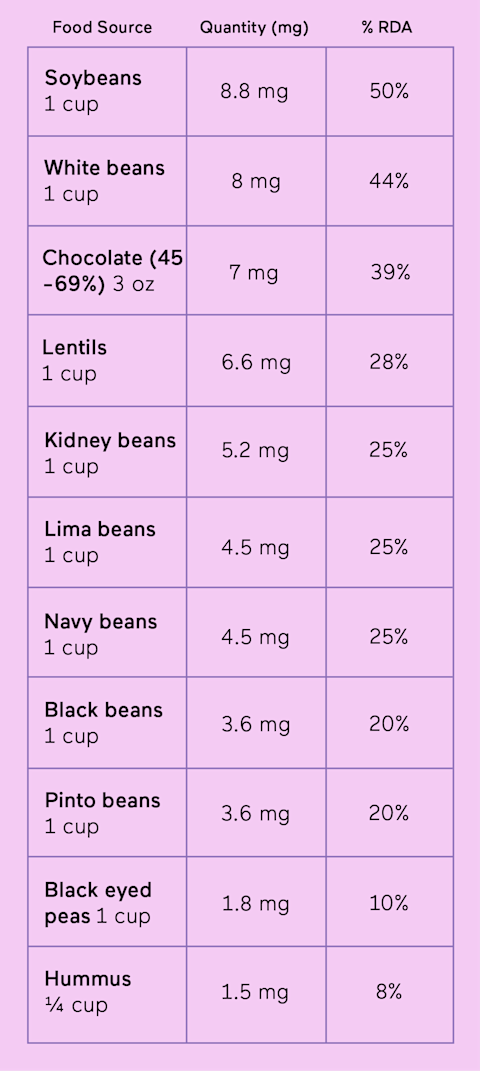The image size is (480, 1071).
Task: Select the White beans food cell
Action: [107, 181]
